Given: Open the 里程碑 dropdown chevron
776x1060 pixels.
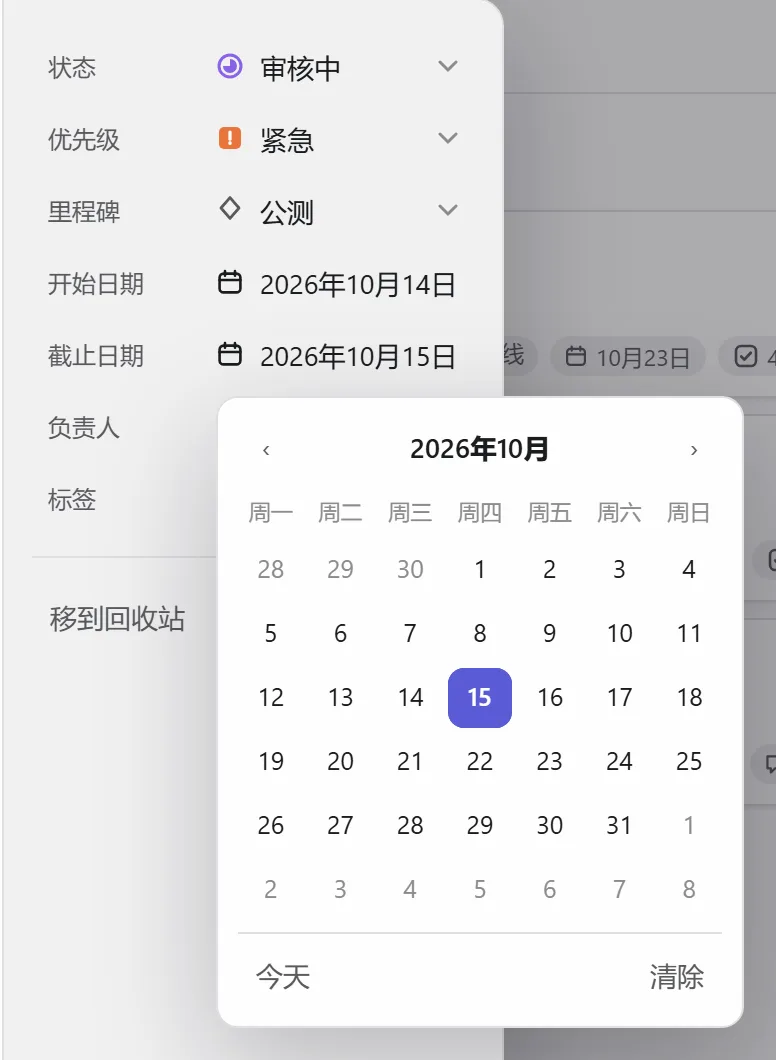Looking at the screenshot, I should click(448, 210).
